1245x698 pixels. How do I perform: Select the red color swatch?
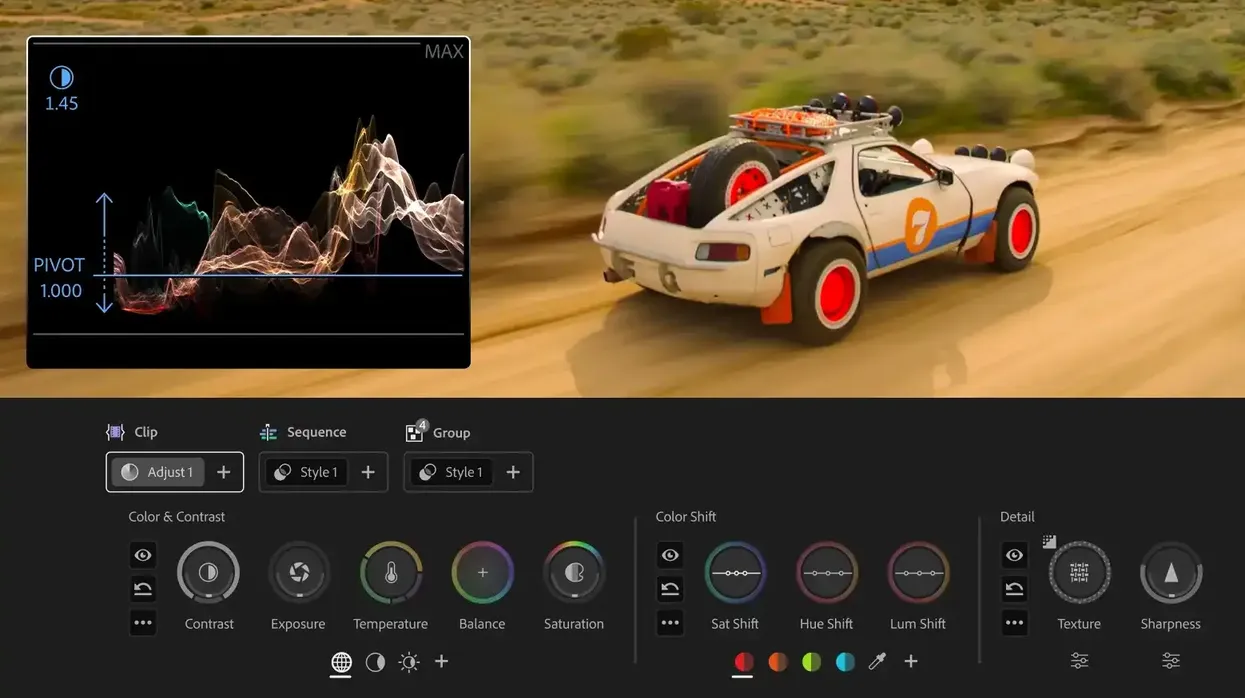point(744,662)
